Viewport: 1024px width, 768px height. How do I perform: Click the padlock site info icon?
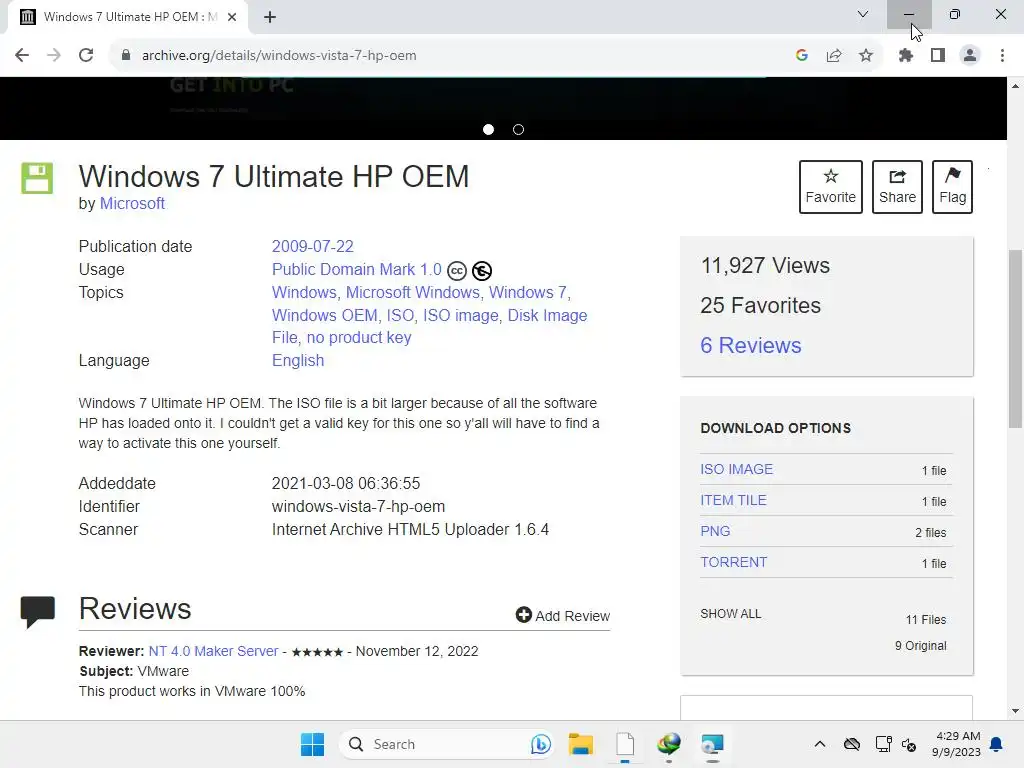[126, 56]
